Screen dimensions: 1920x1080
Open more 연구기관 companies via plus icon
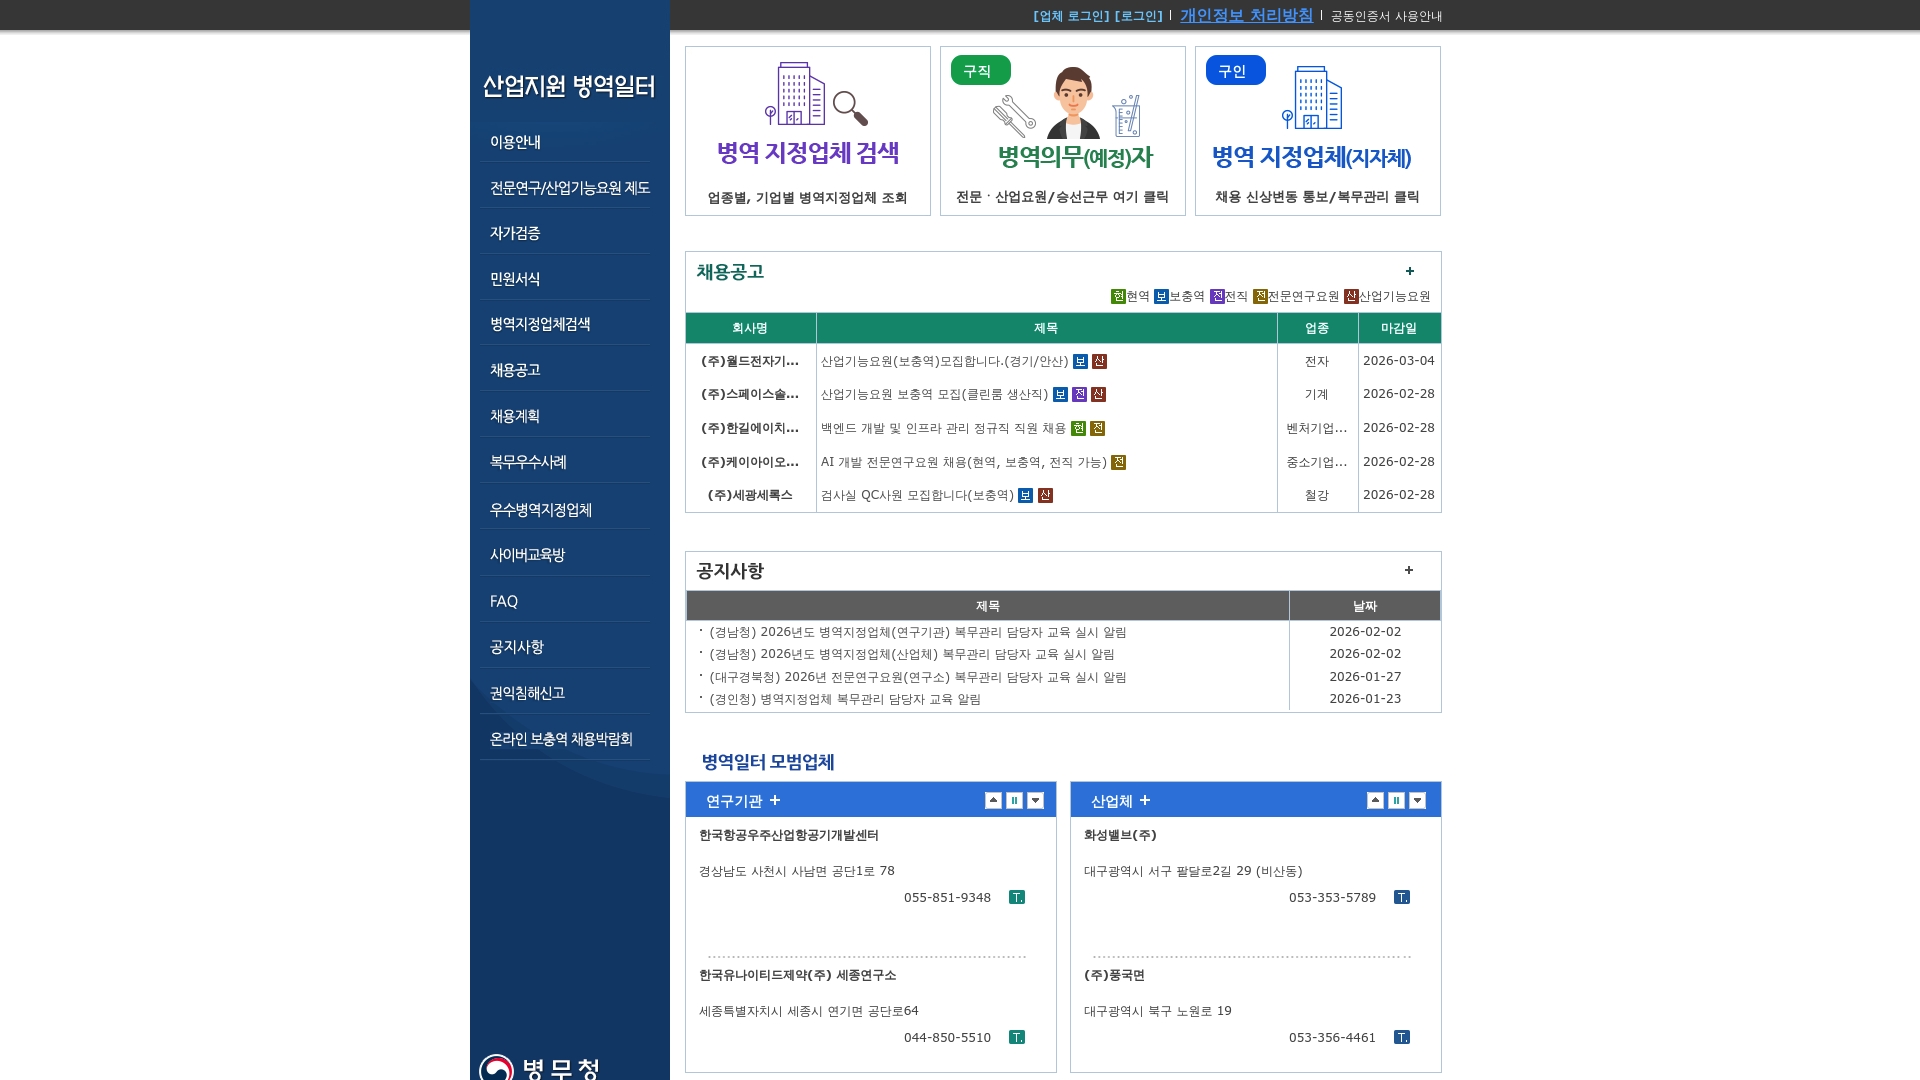coord(775,801)
